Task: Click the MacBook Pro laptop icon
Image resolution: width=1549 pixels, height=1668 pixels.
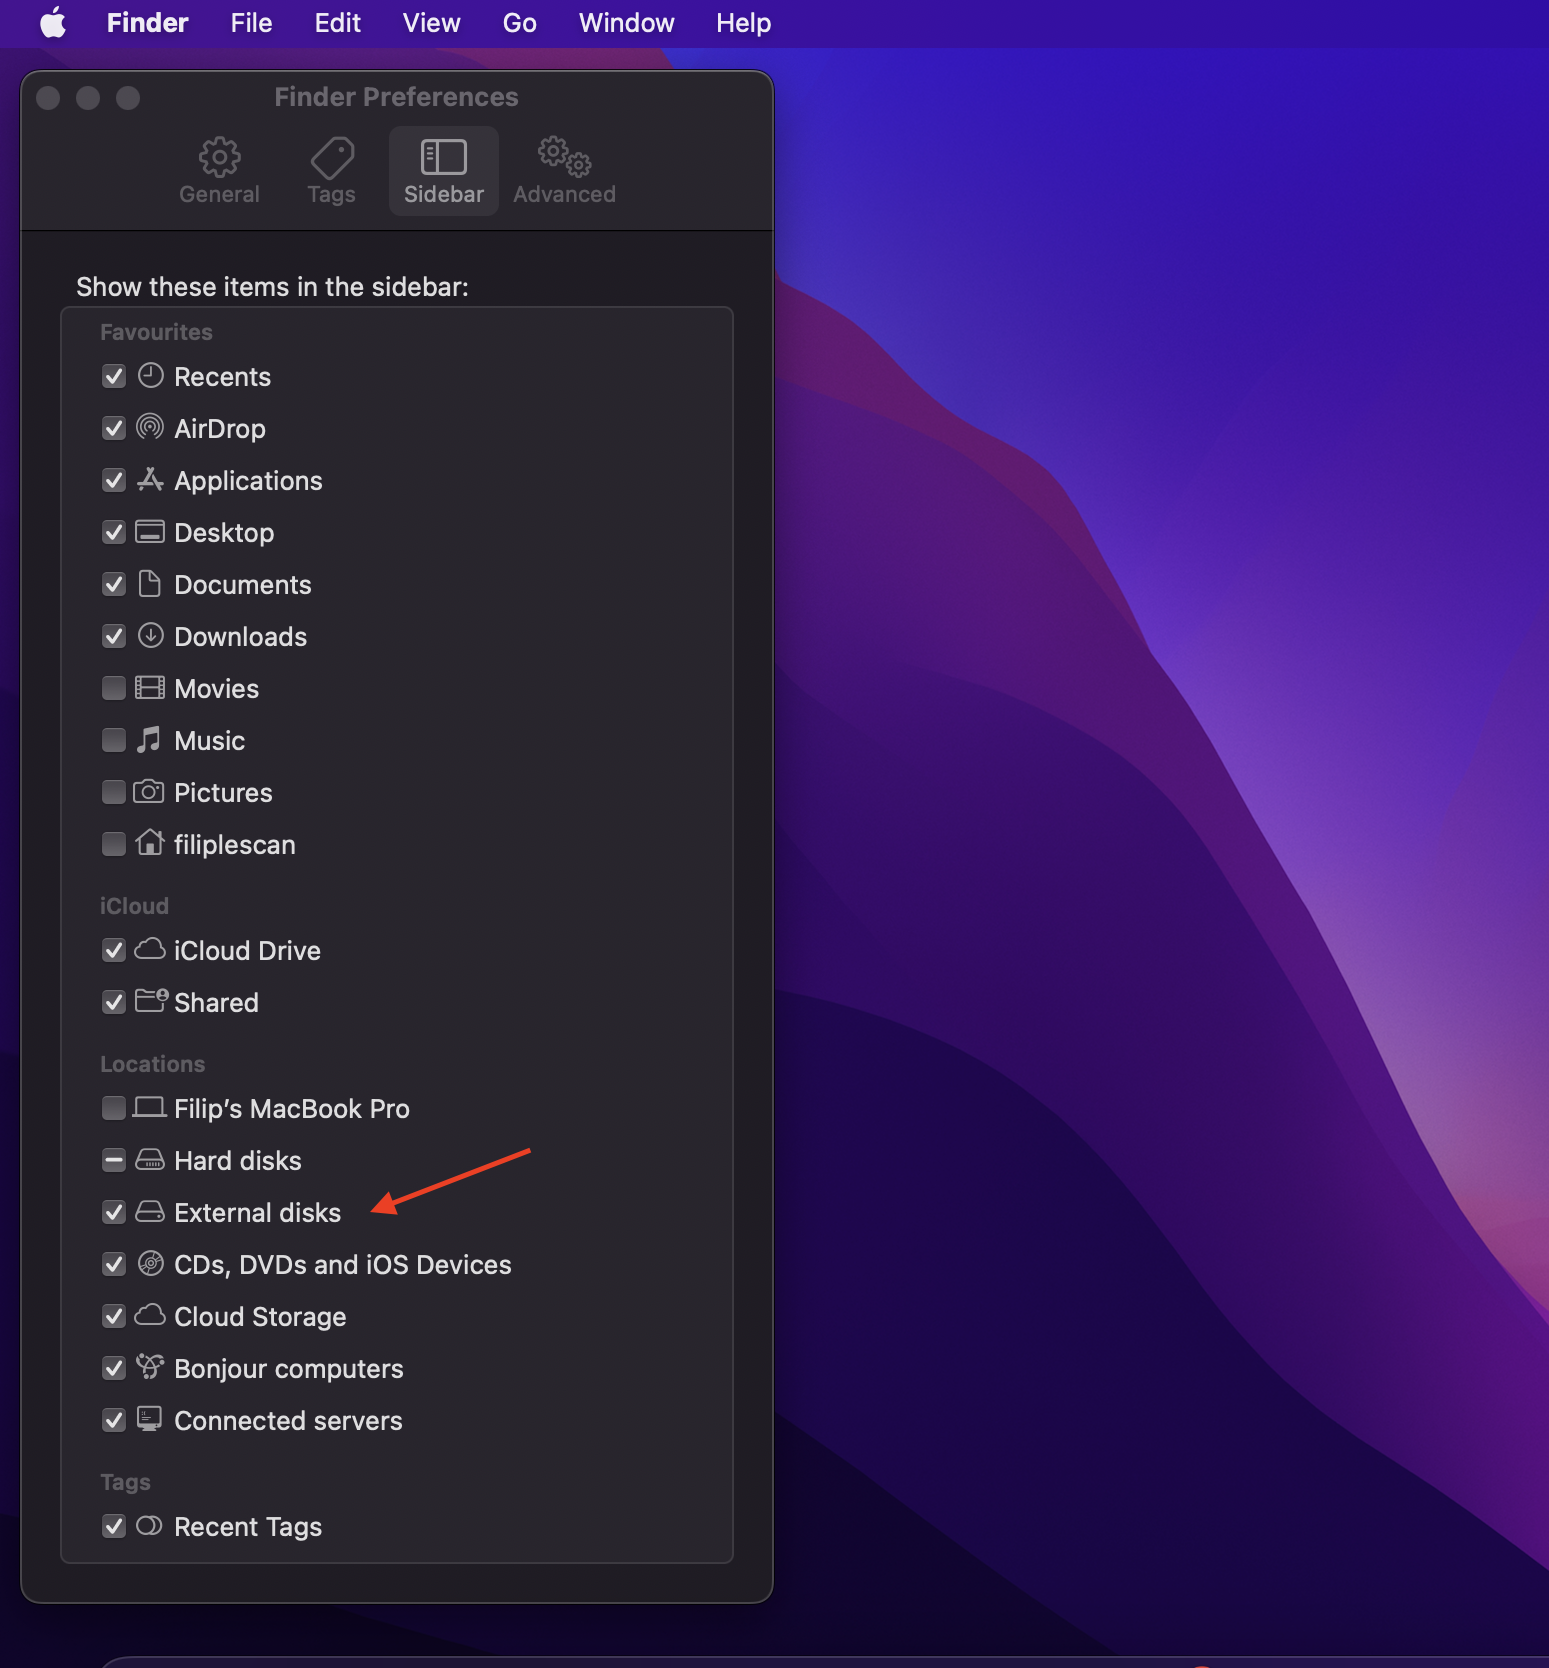Action: point(150,1107)
